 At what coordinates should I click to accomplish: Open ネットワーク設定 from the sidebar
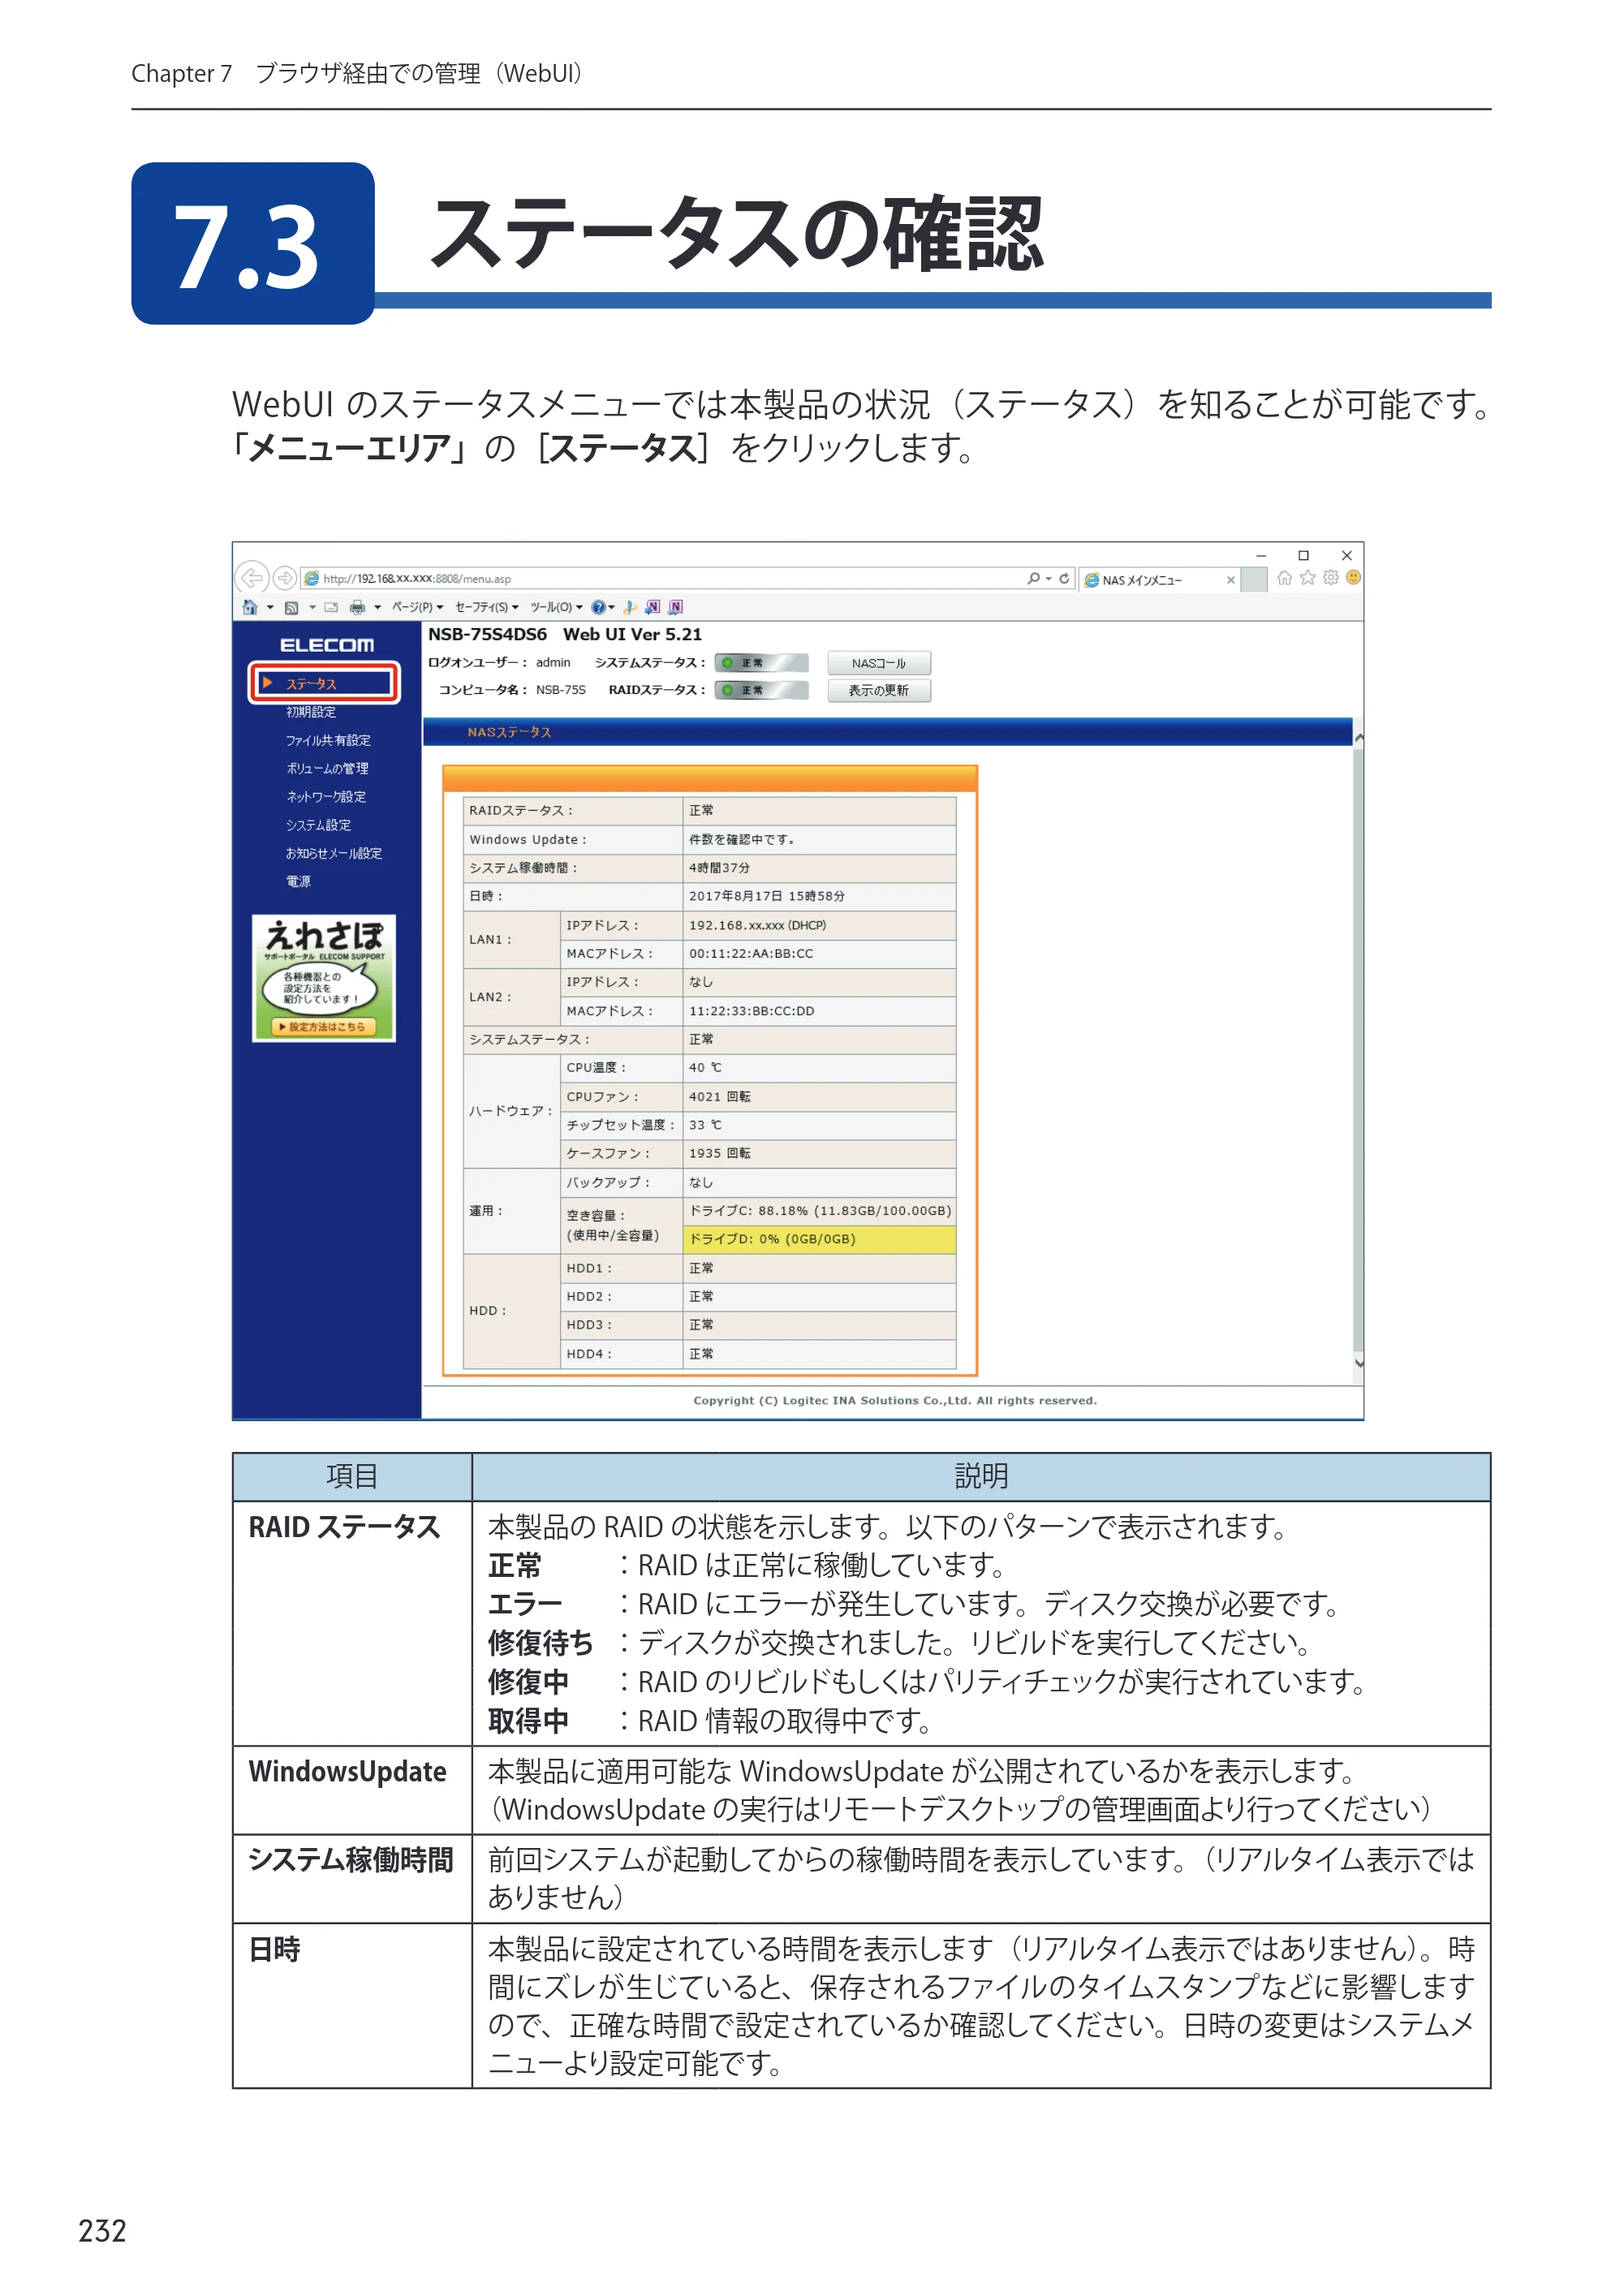(x=326, y=797)
